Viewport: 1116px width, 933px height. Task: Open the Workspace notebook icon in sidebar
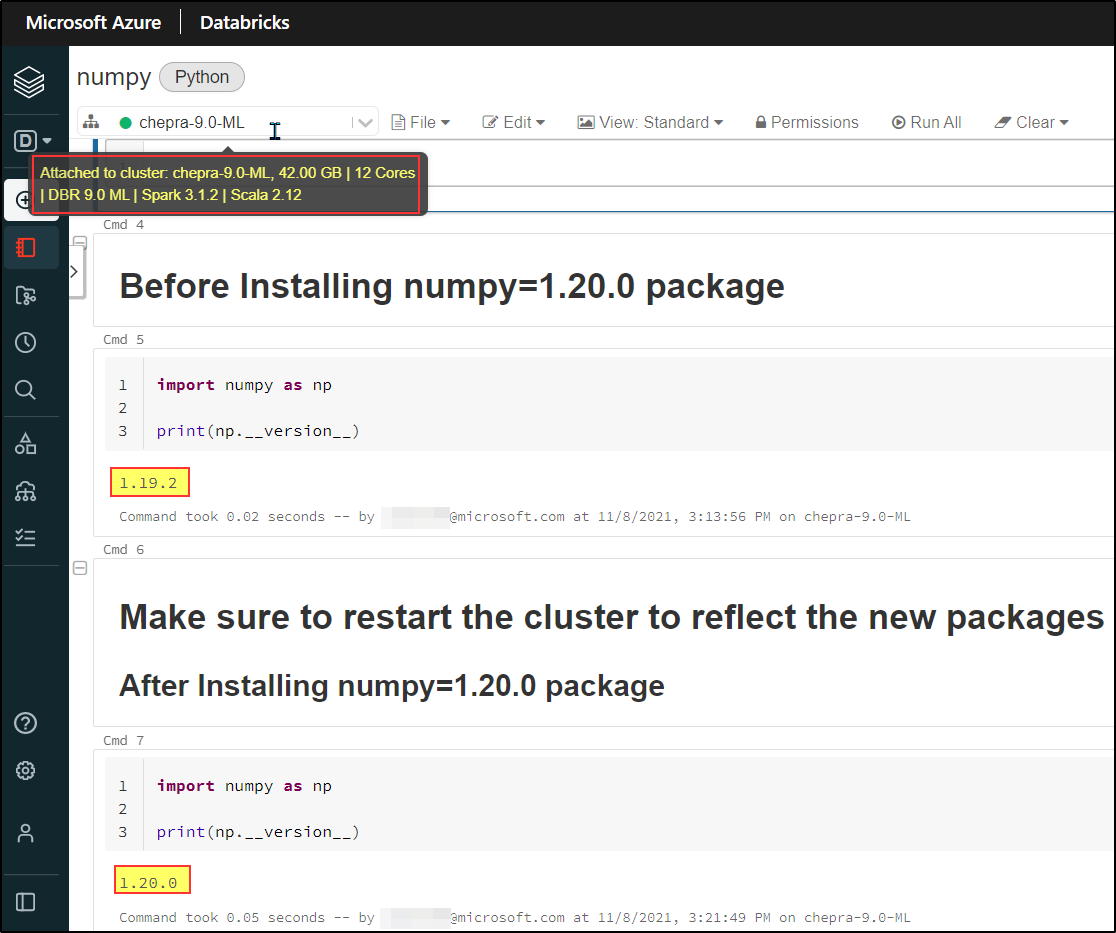26,248
